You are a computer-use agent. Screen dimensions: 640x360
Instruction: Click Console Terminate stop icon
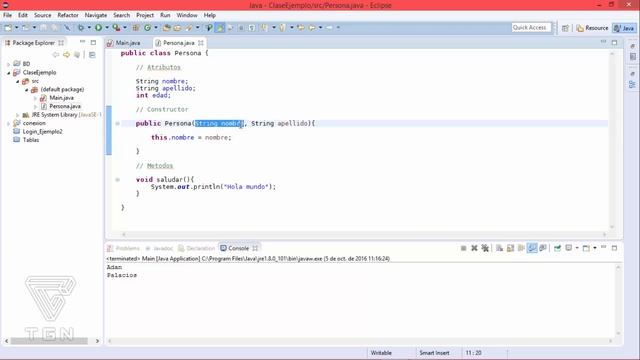point(463,248)
